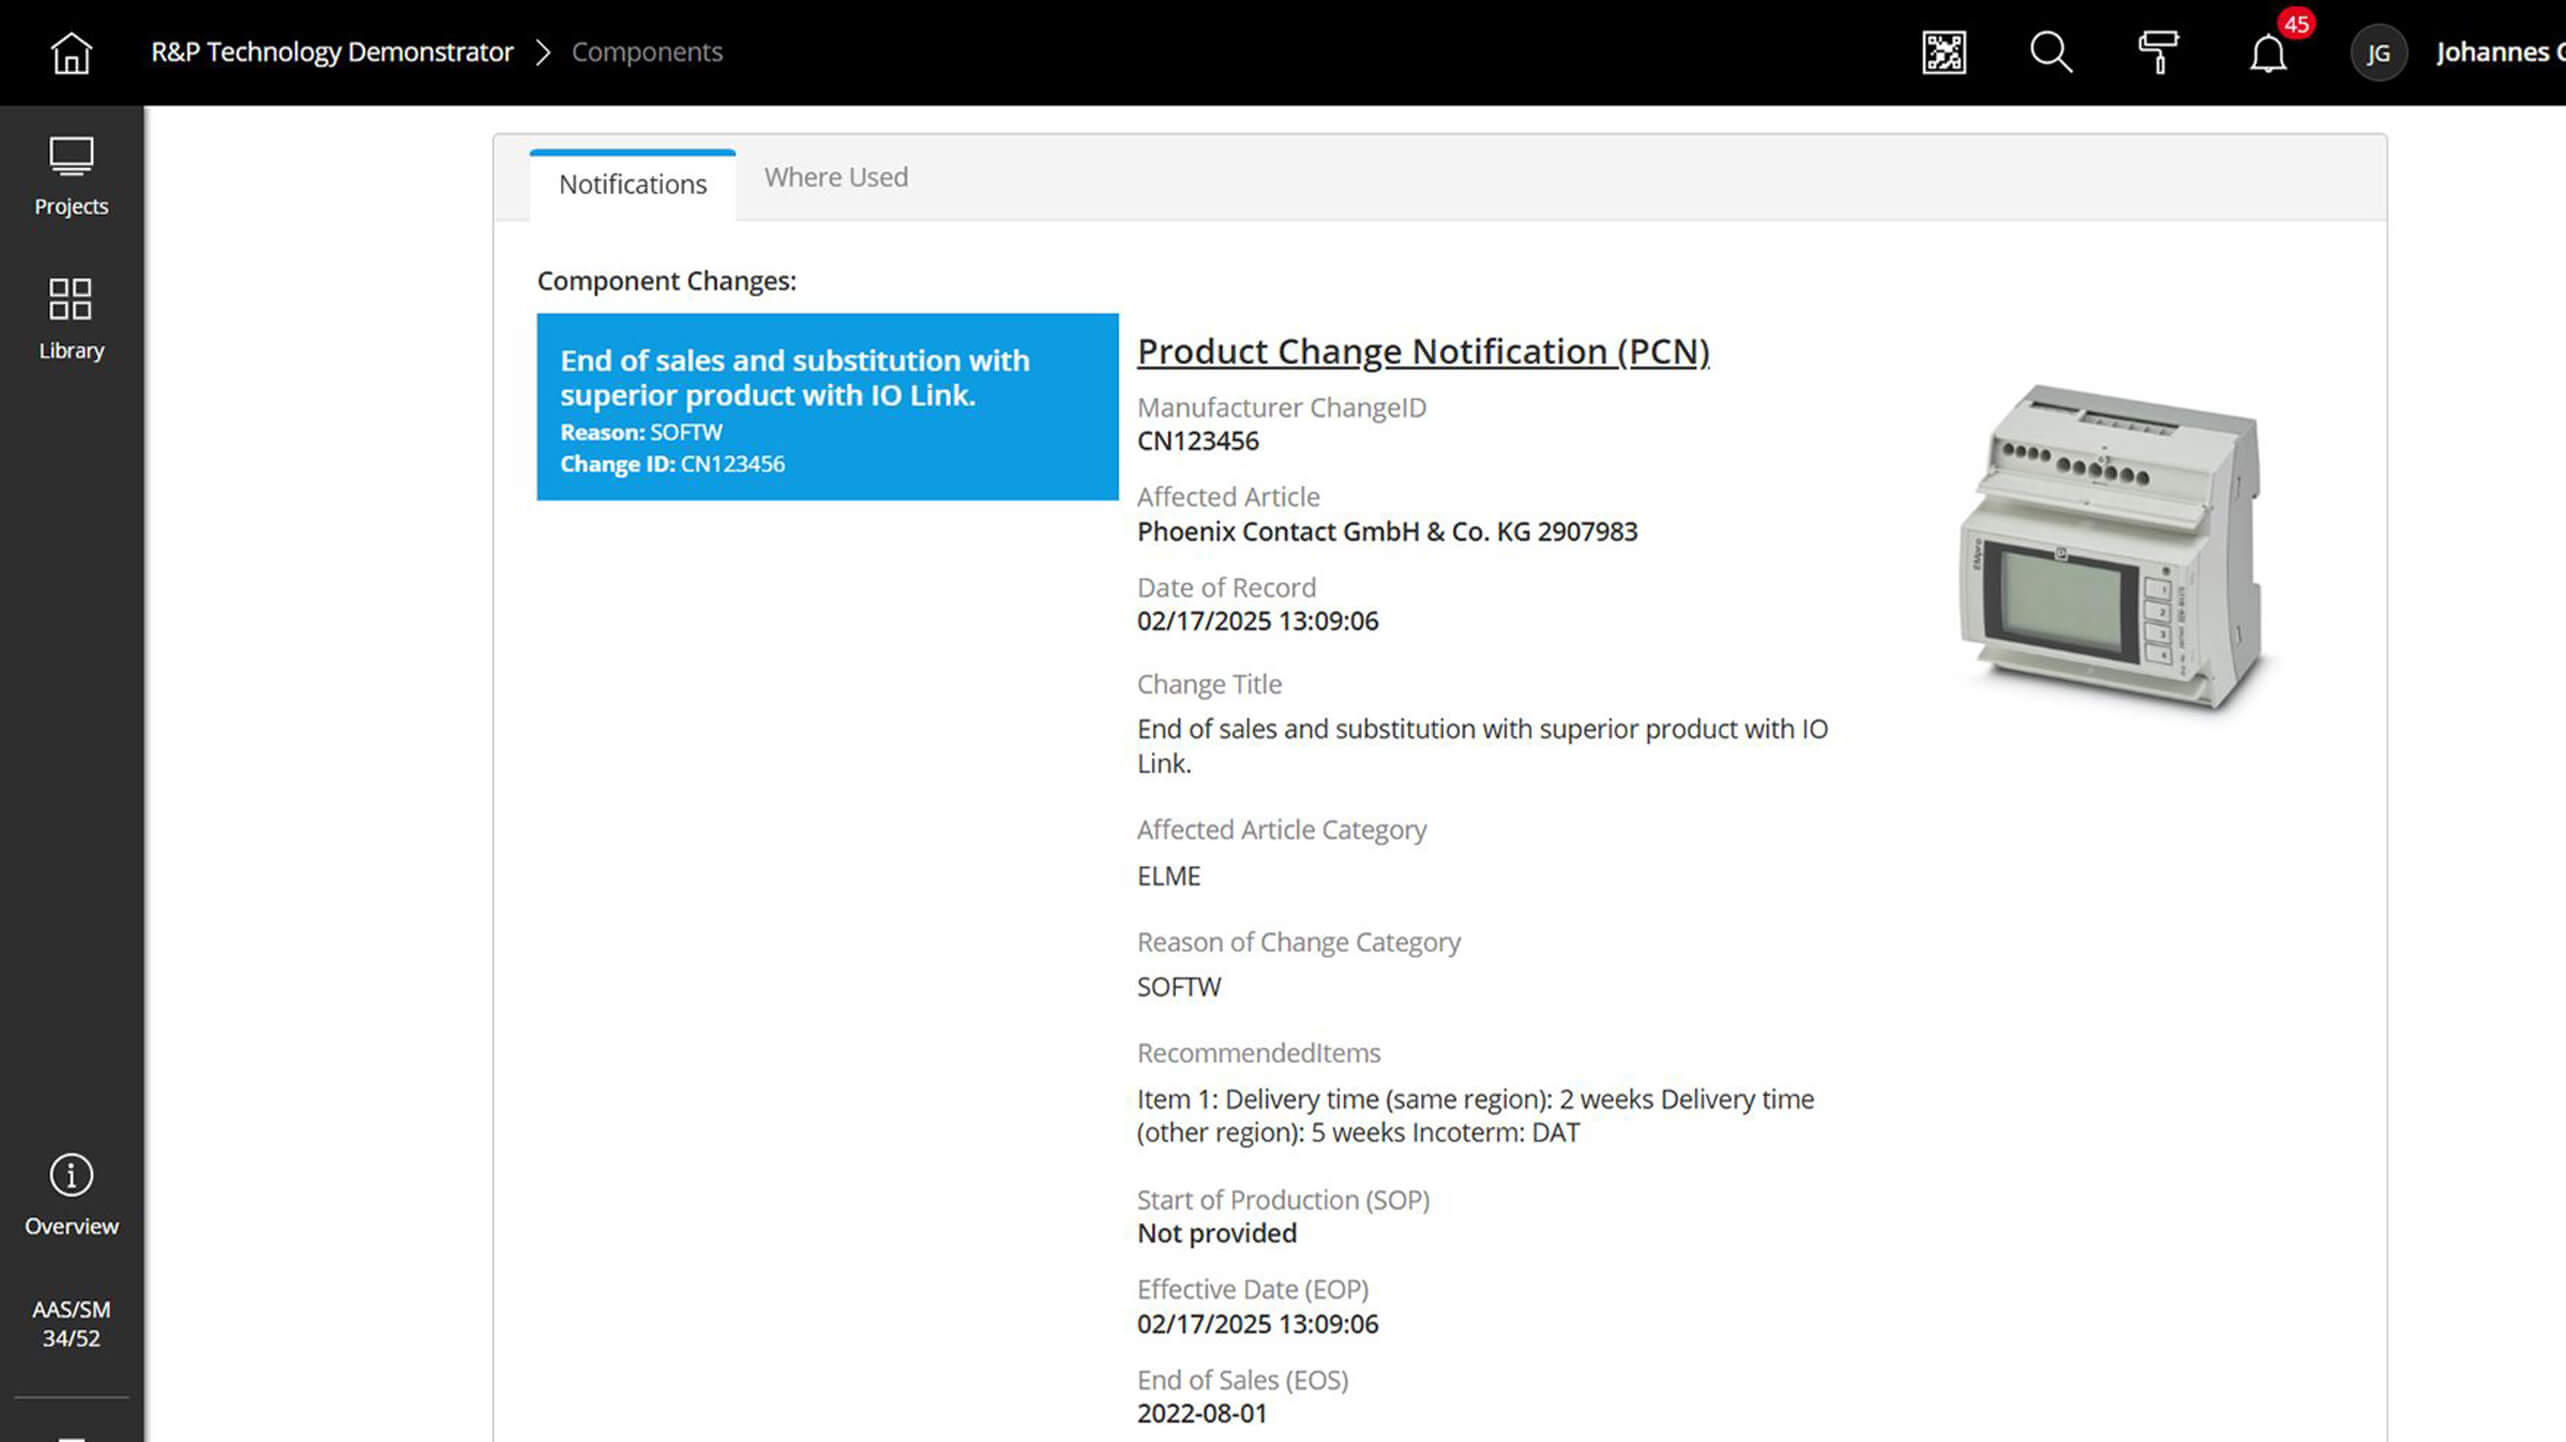Open the notifications bell with 45 badge
The width and height of the screenshot is (2566, 1442).
pos(2268,53)
